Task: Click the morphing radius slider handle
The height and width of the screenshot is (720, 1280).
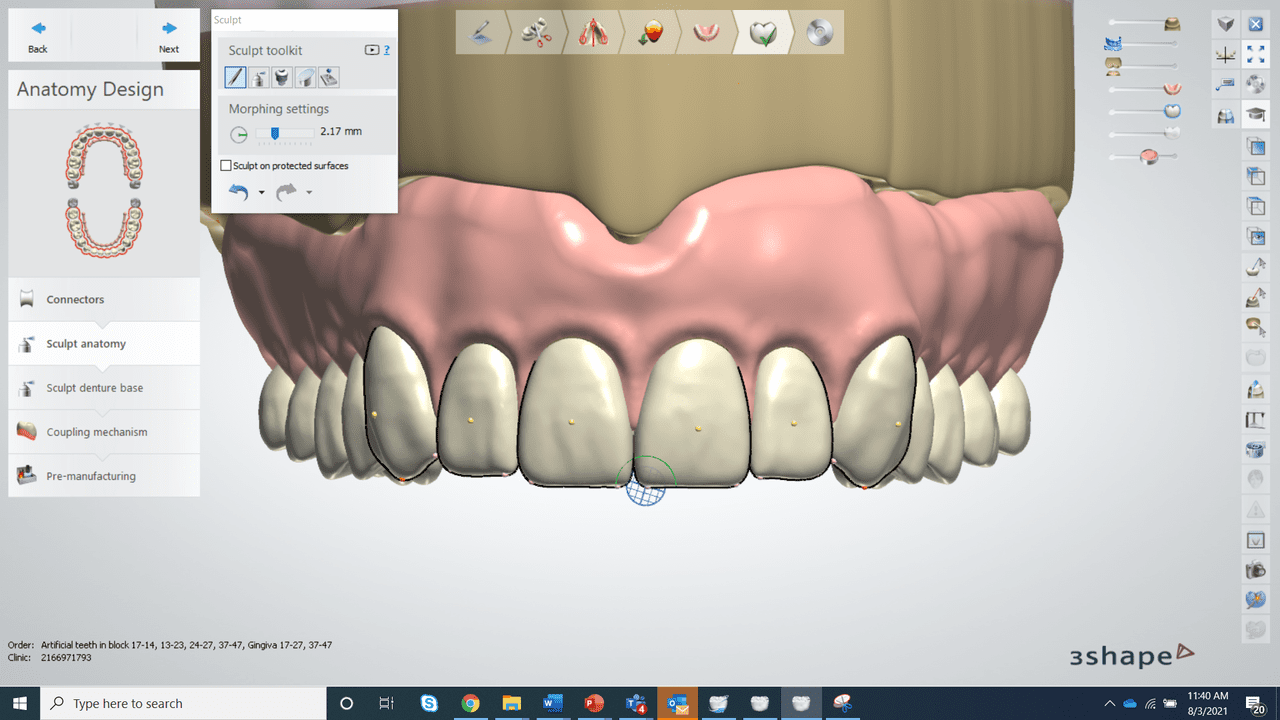Action: [x=275, y=133]
